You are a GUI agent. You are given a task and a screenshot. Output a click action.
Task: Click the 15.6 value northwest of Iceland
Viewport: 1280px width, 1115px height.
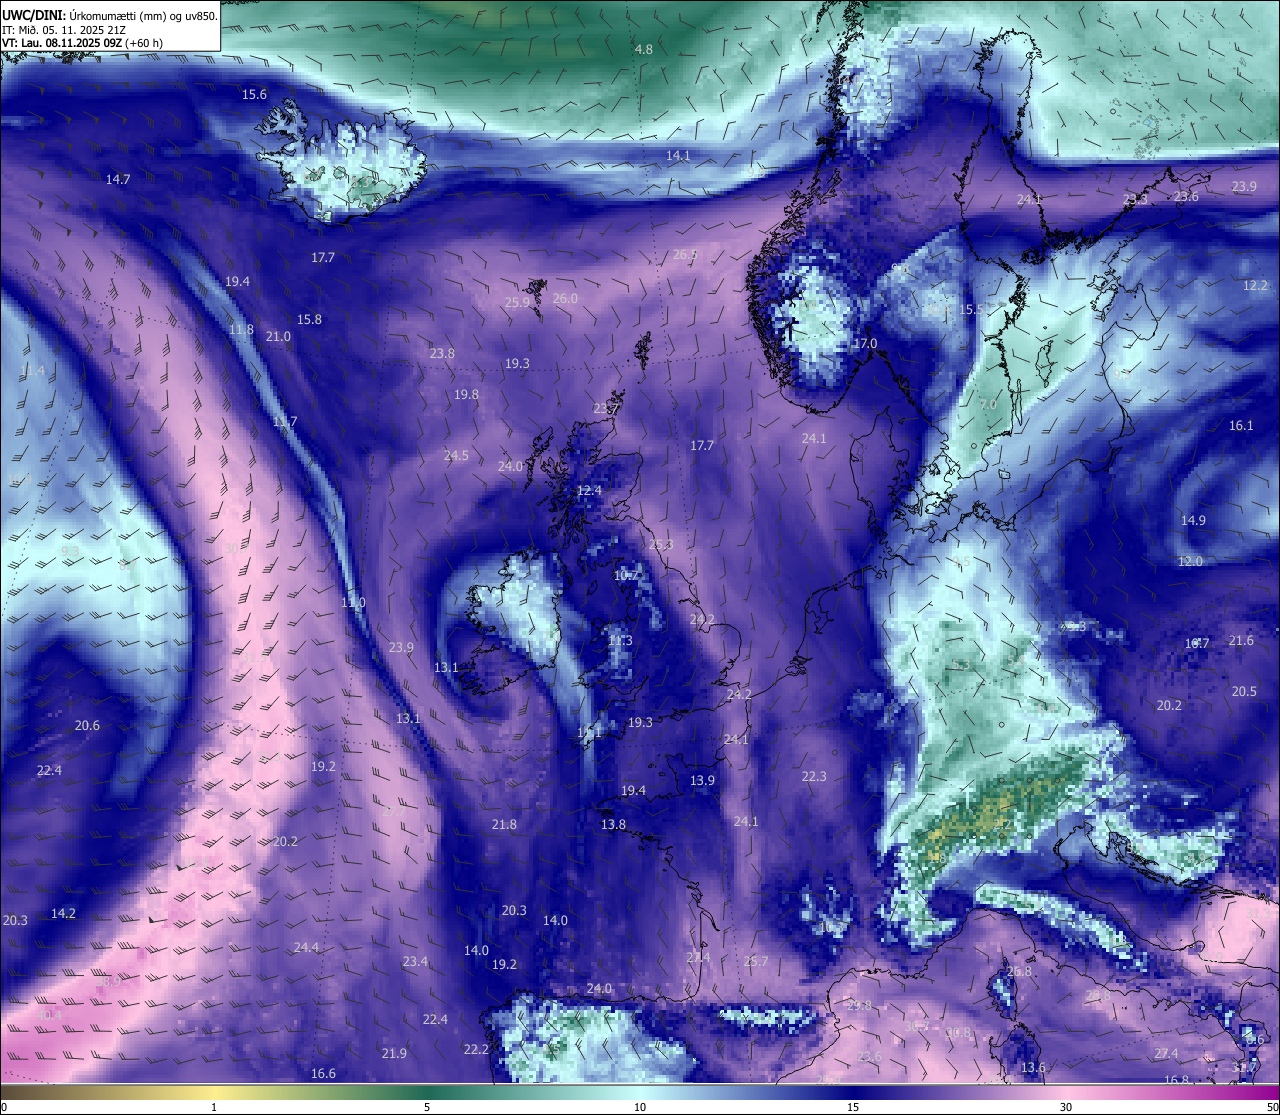coord(254,94)
